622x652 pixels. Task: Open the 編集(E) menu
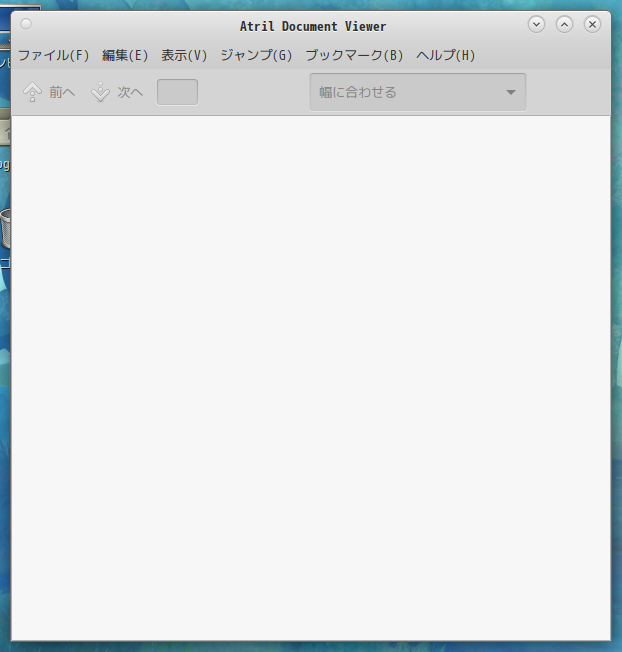coord(125,55)
